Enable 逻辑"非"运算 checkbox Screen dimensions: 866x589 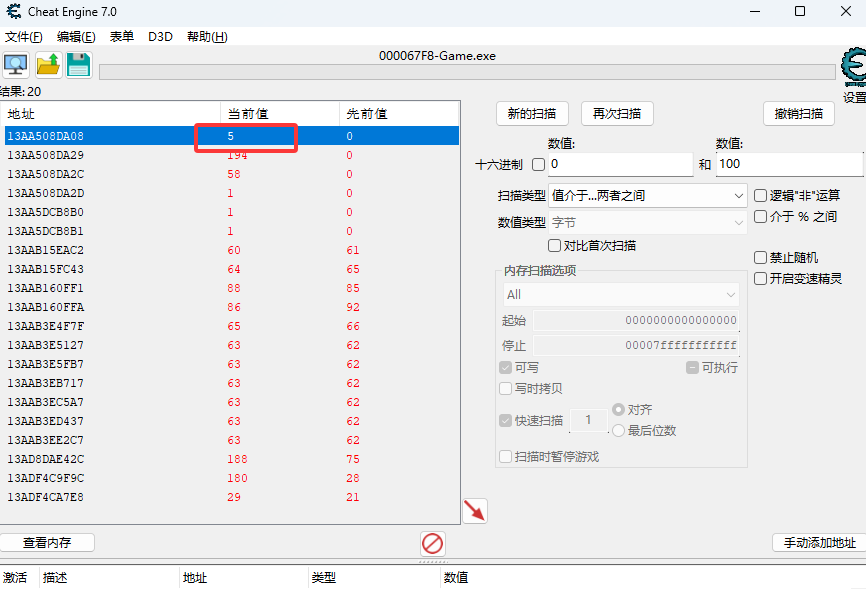pyautogui.click(x=761, y=196)
